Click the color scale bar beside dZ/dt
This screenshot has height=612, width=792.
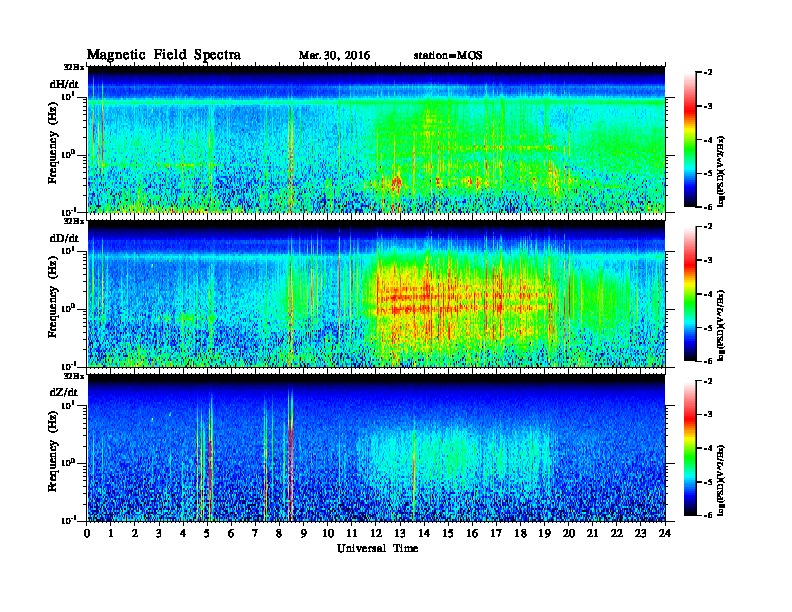(690, 448)
